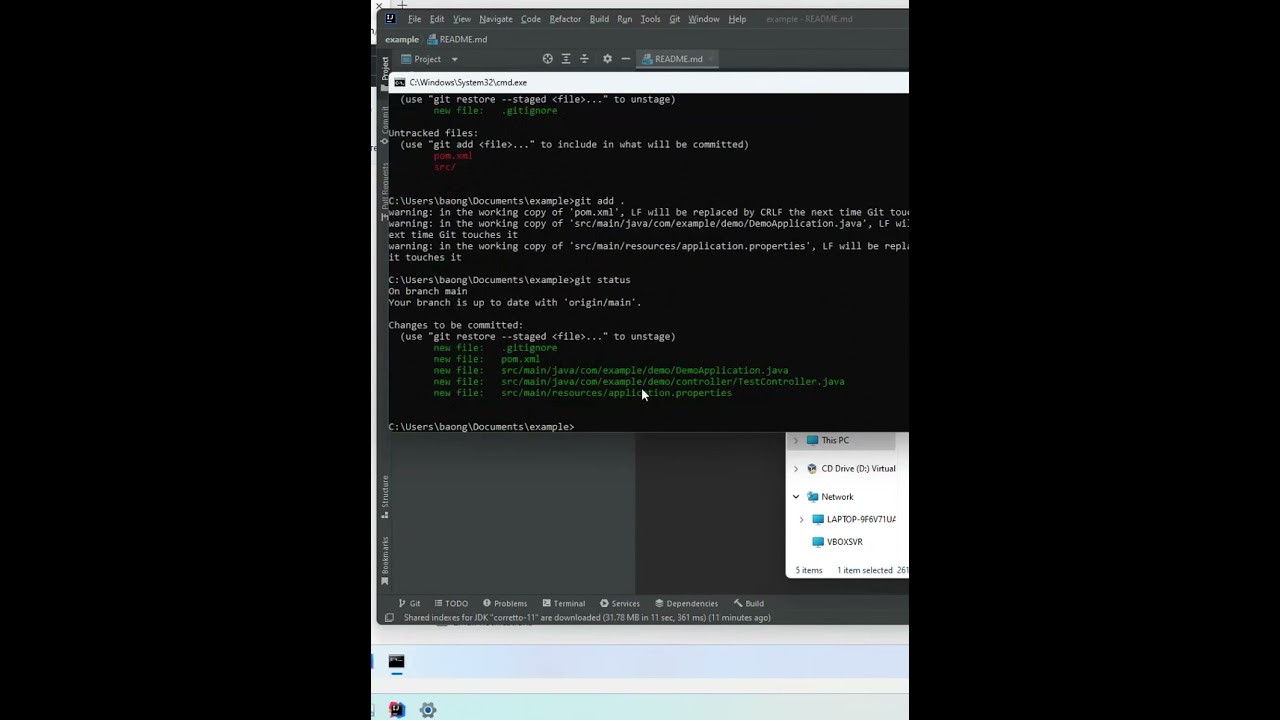
Task: Open the Structure tool window
Action: (384, 496)
